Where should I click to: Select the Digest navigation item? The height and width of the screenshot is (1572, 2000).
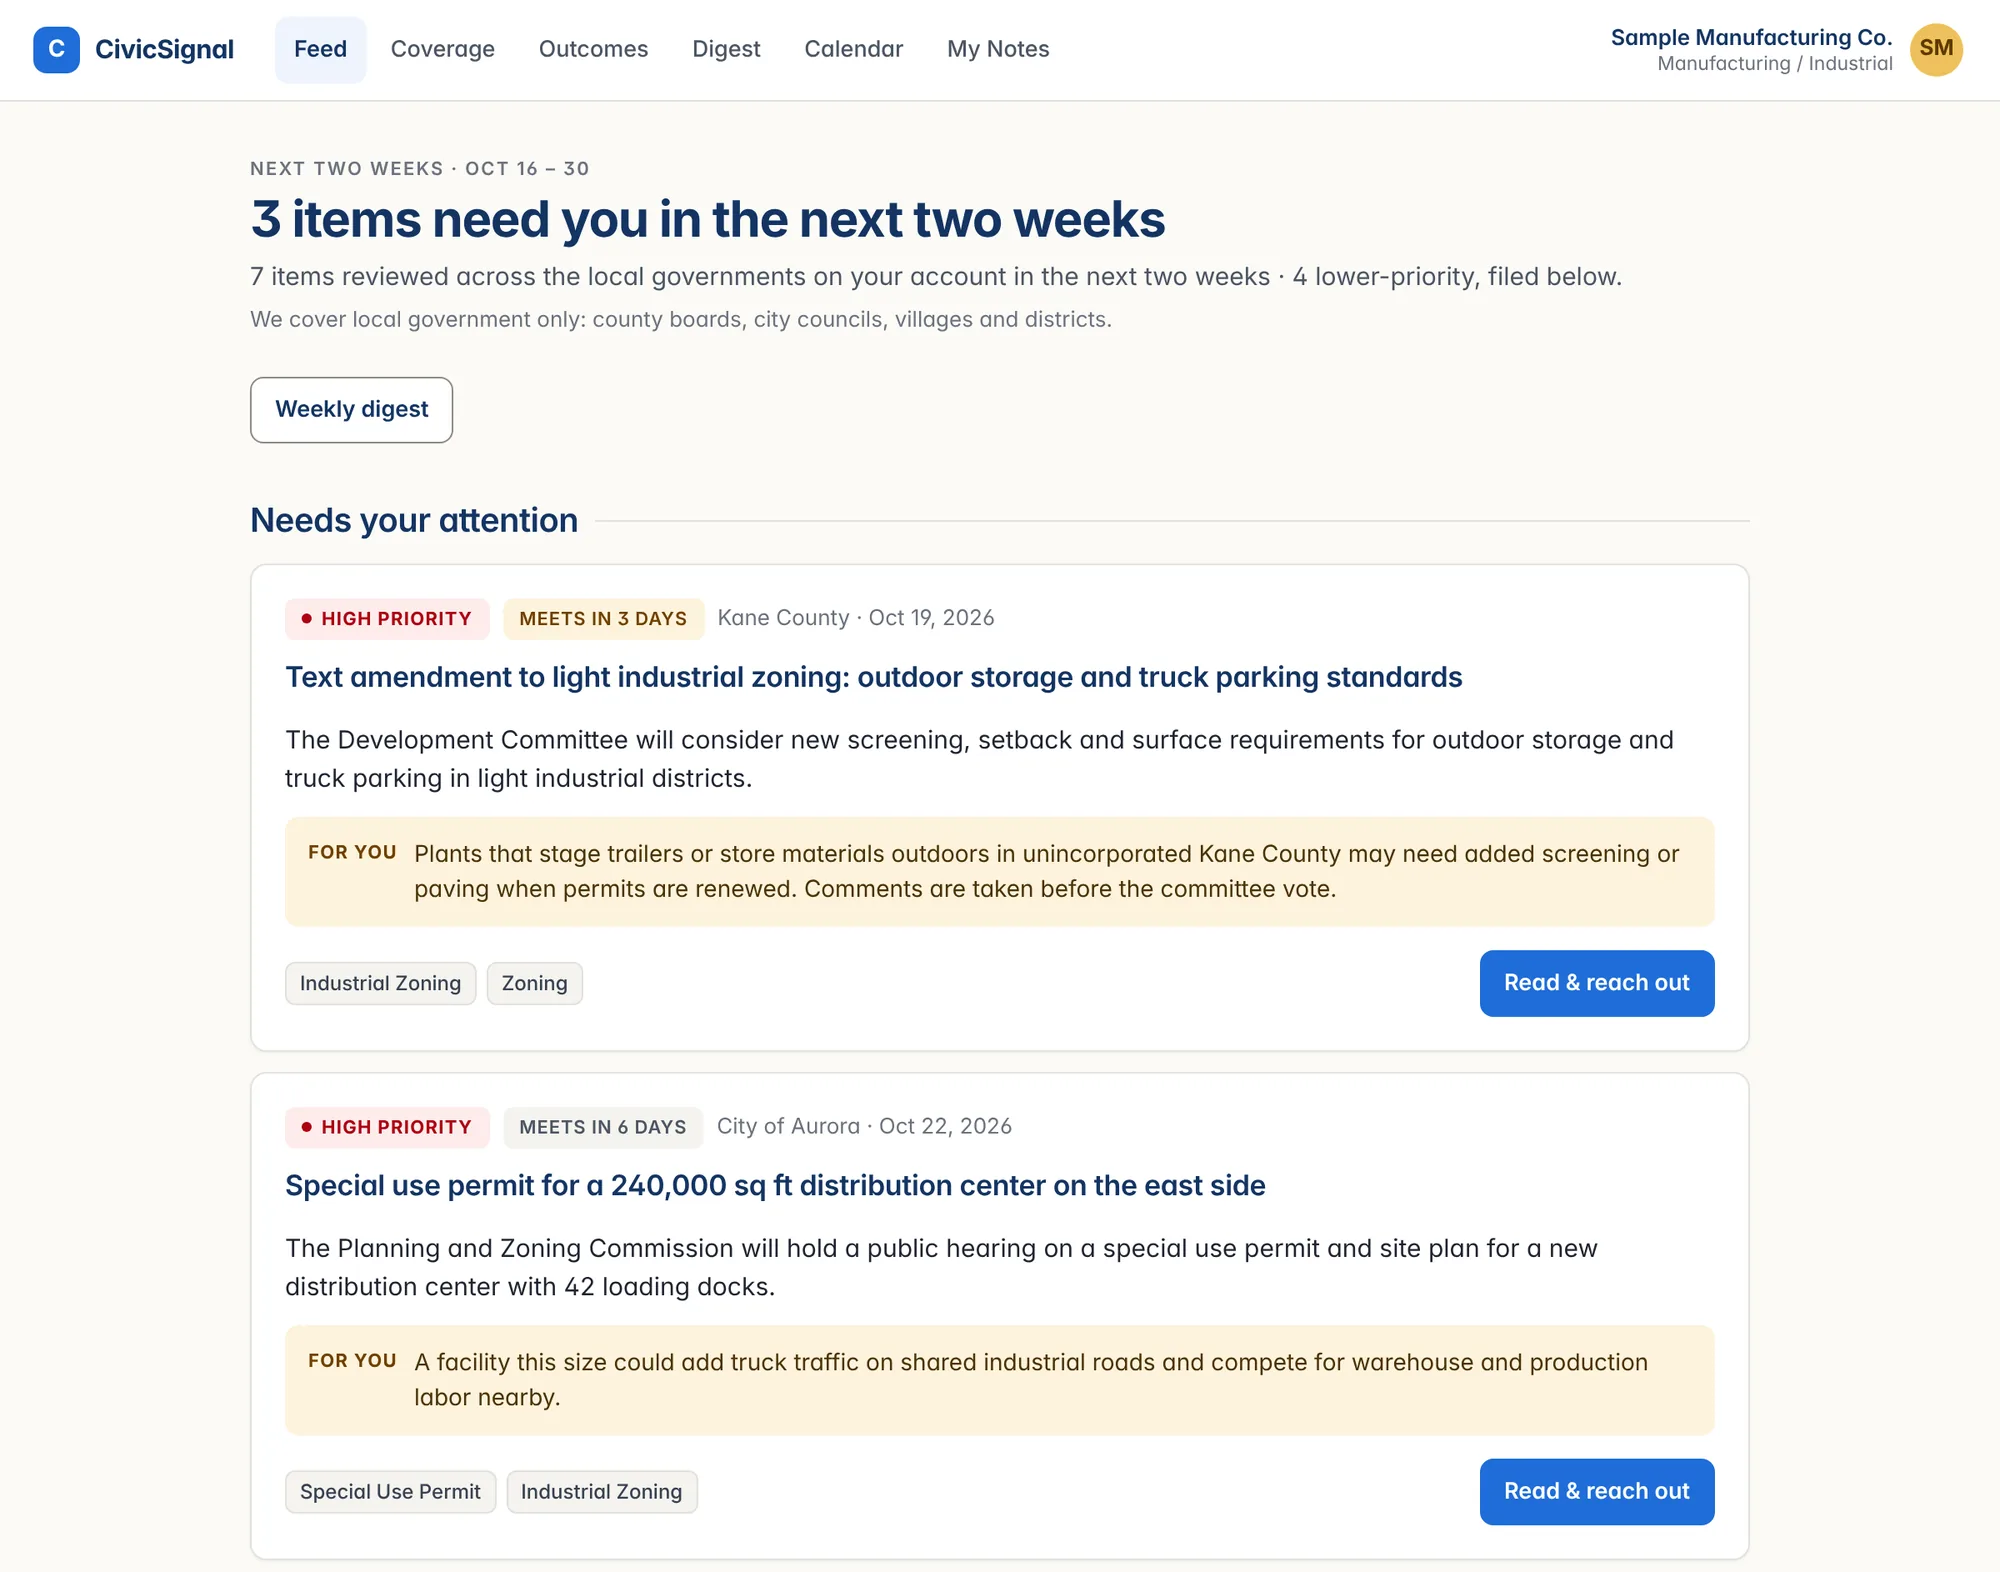(x=726, y=49)
